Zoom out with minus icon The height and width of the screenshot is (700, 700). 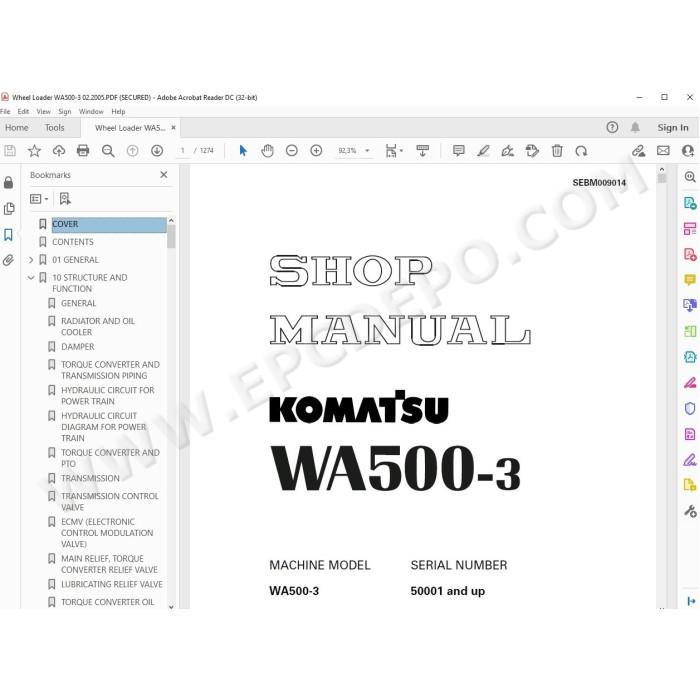tap(292, 151)
